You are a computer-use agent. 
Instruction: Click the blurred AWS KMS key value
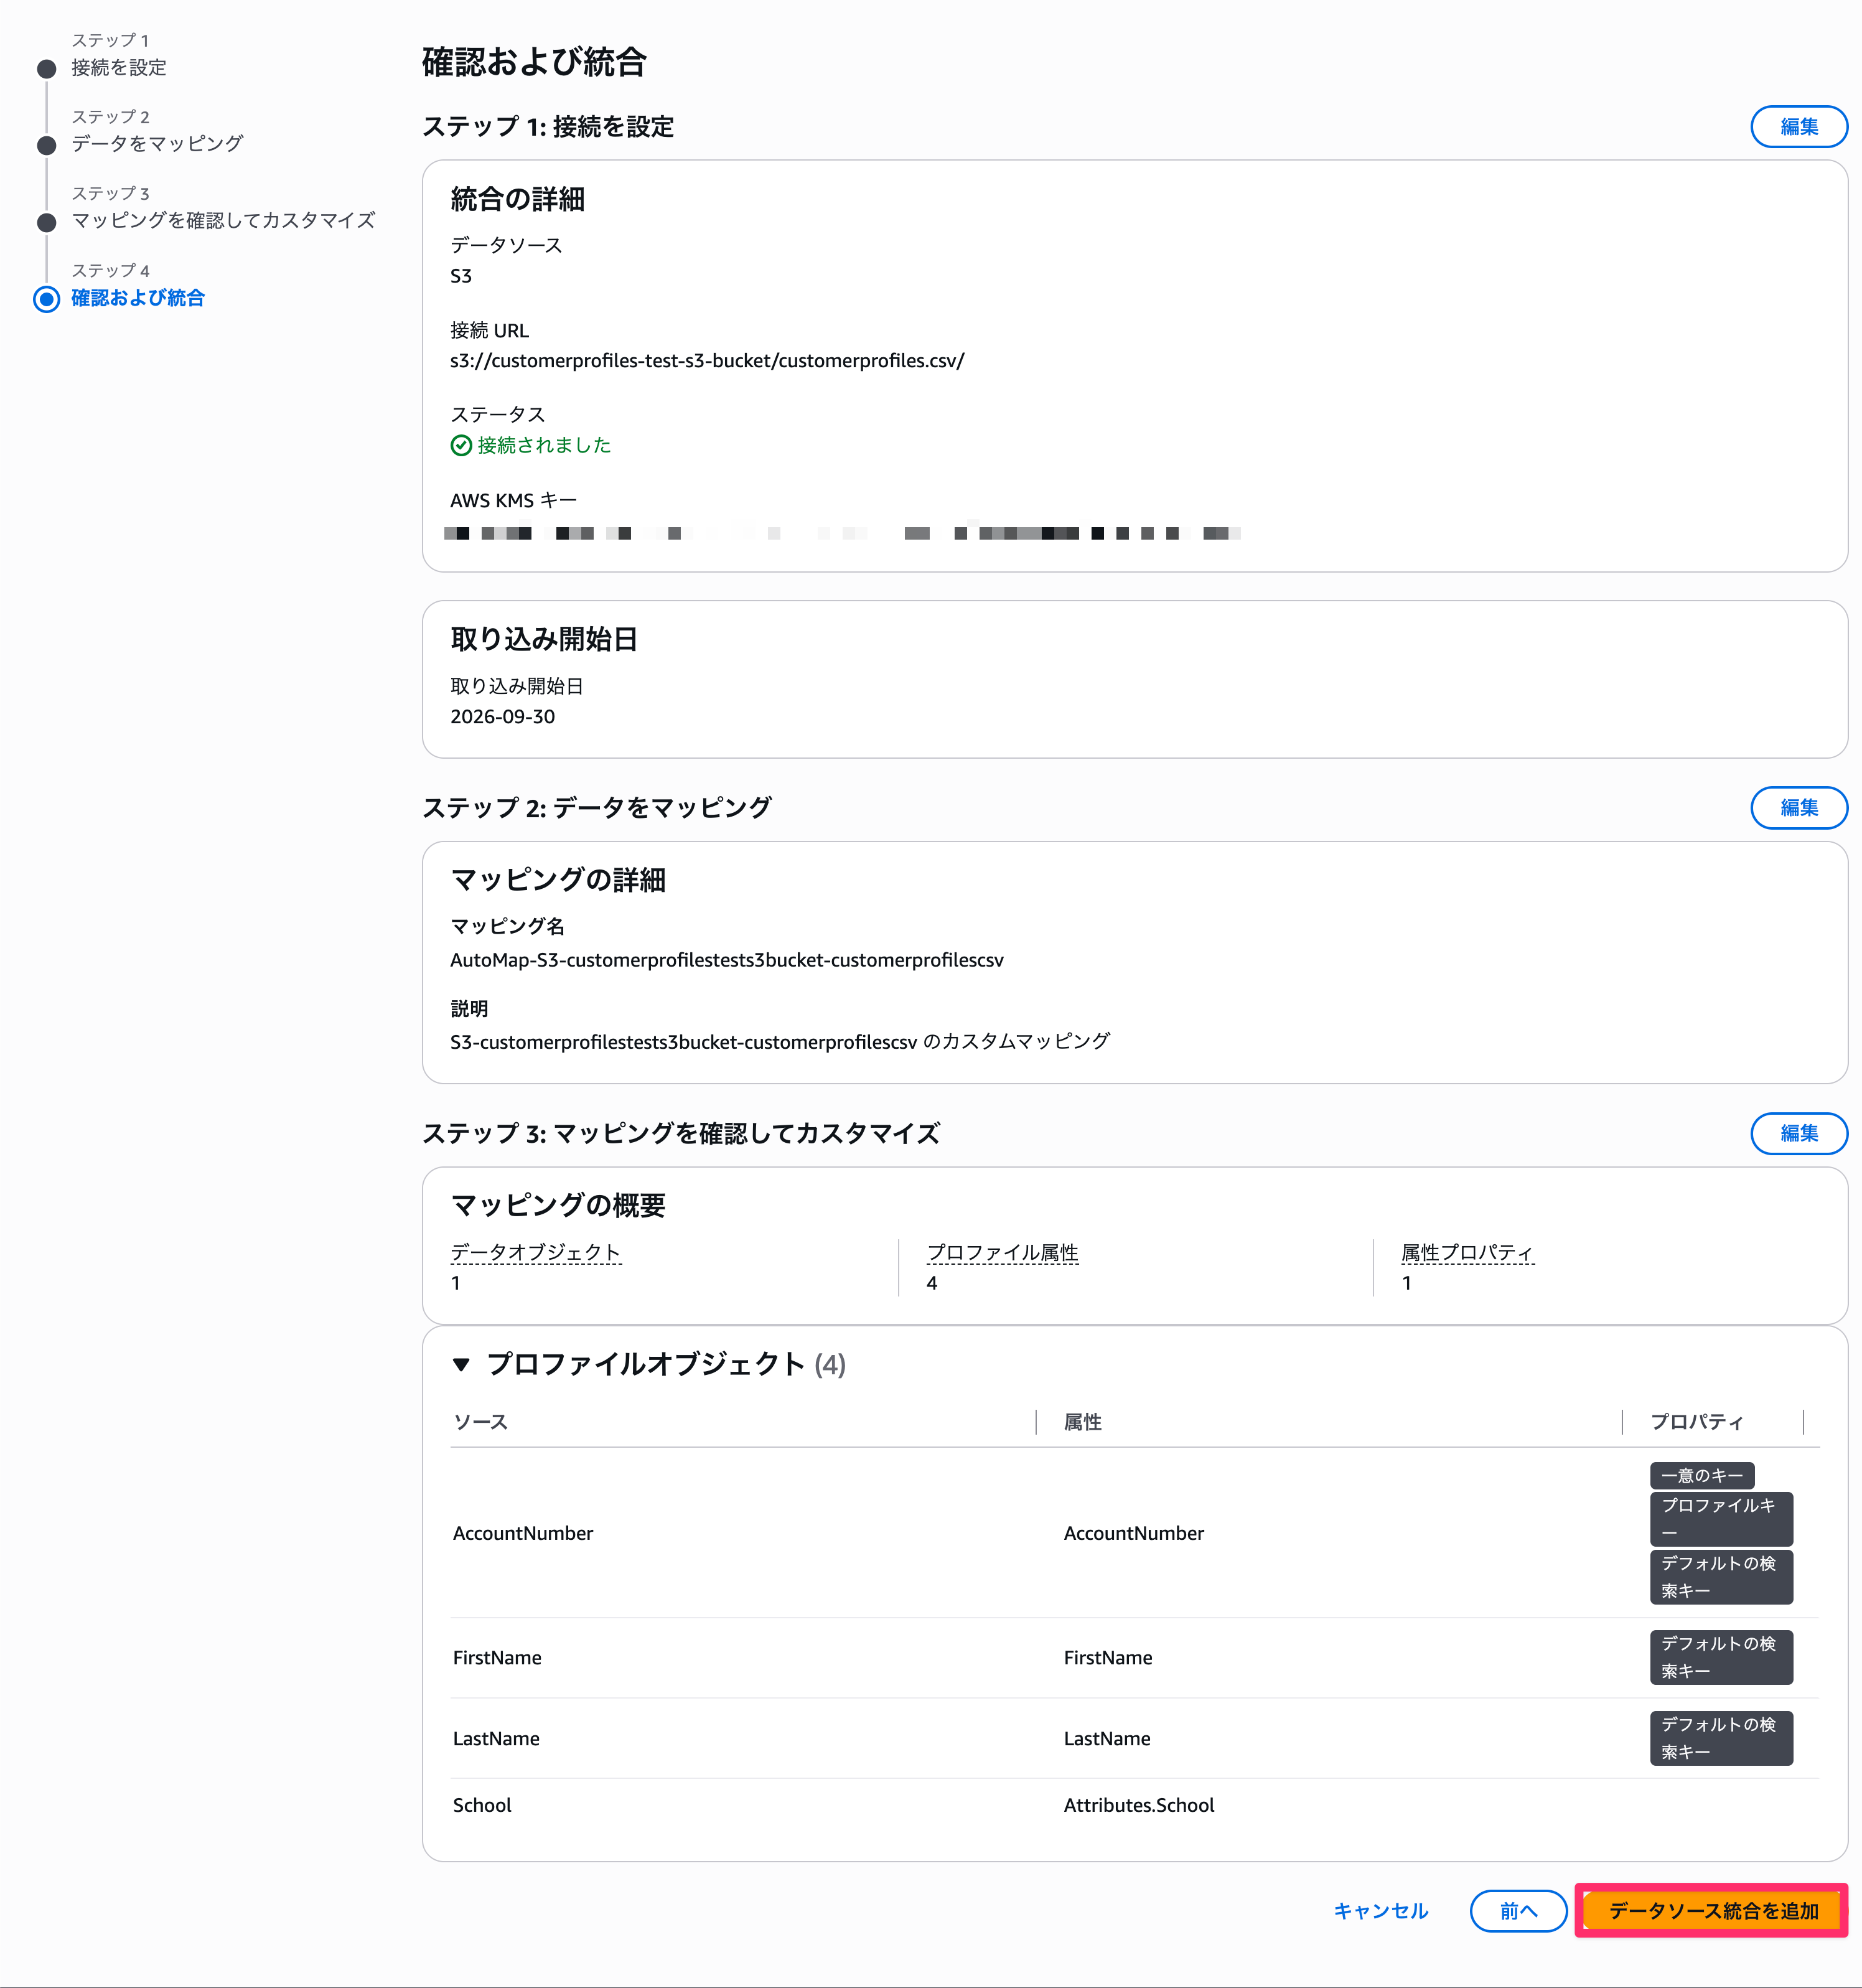(x=843, y=533)
